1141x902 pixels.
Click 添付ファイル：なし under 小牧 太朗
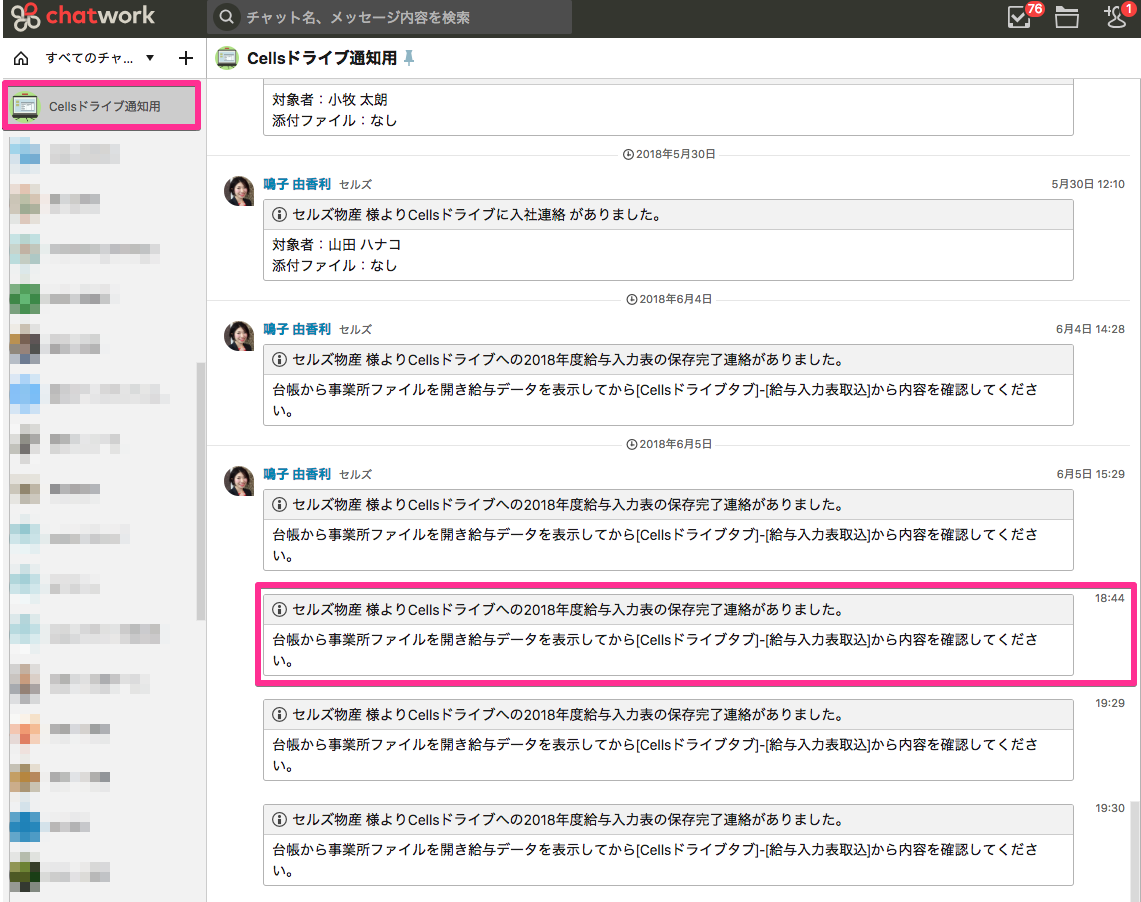(x=335, y=120)
